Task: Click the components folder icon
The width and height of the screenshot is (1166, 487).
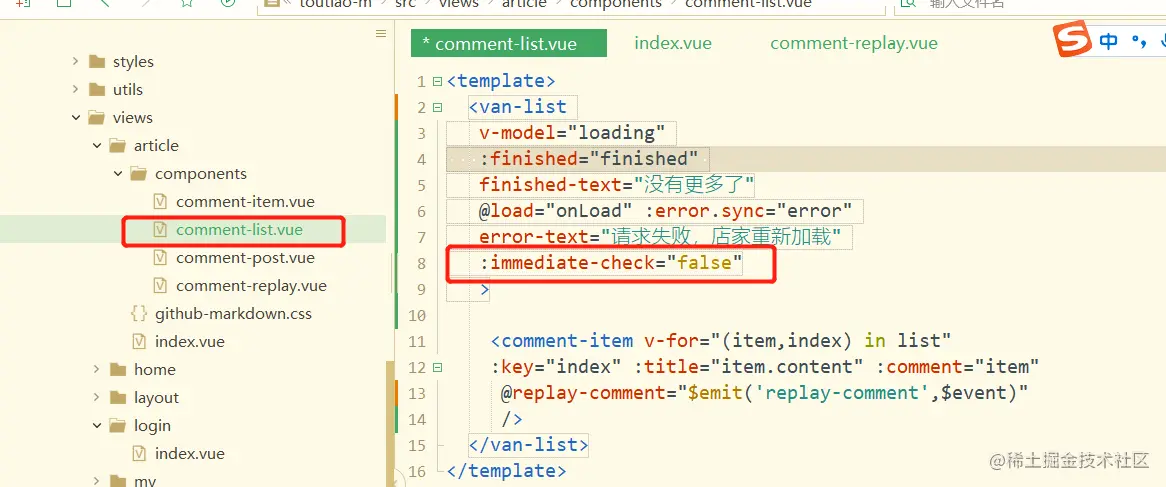Action: click(138, 173)
